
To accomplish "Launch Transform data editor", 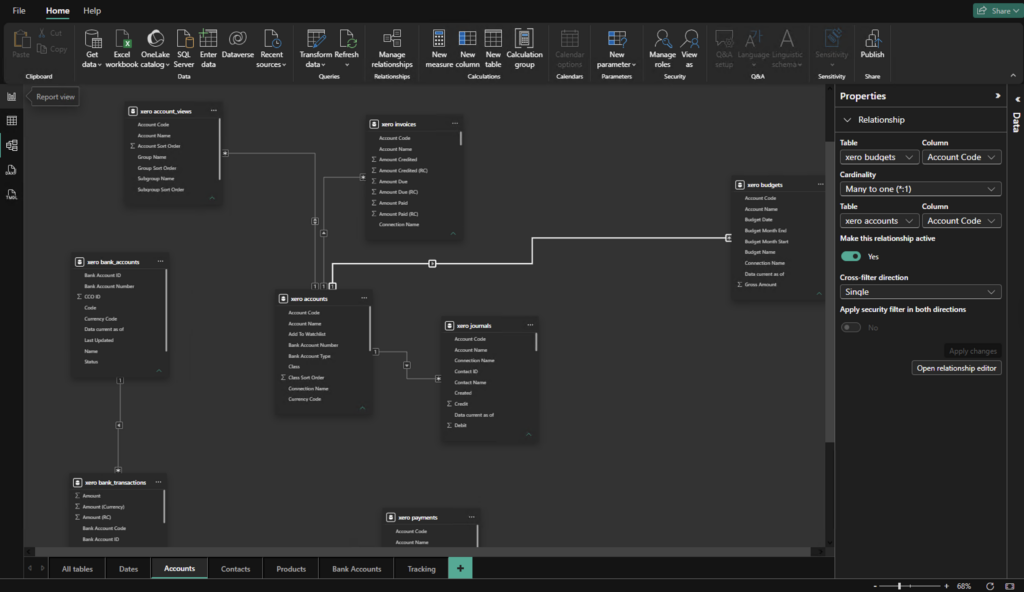I will click(315, 49).
